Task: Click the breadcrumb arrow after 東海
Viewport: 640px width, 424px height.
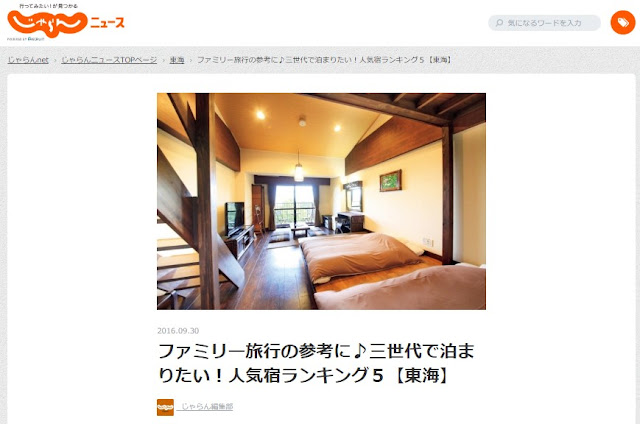Action: tap(191, 60)
